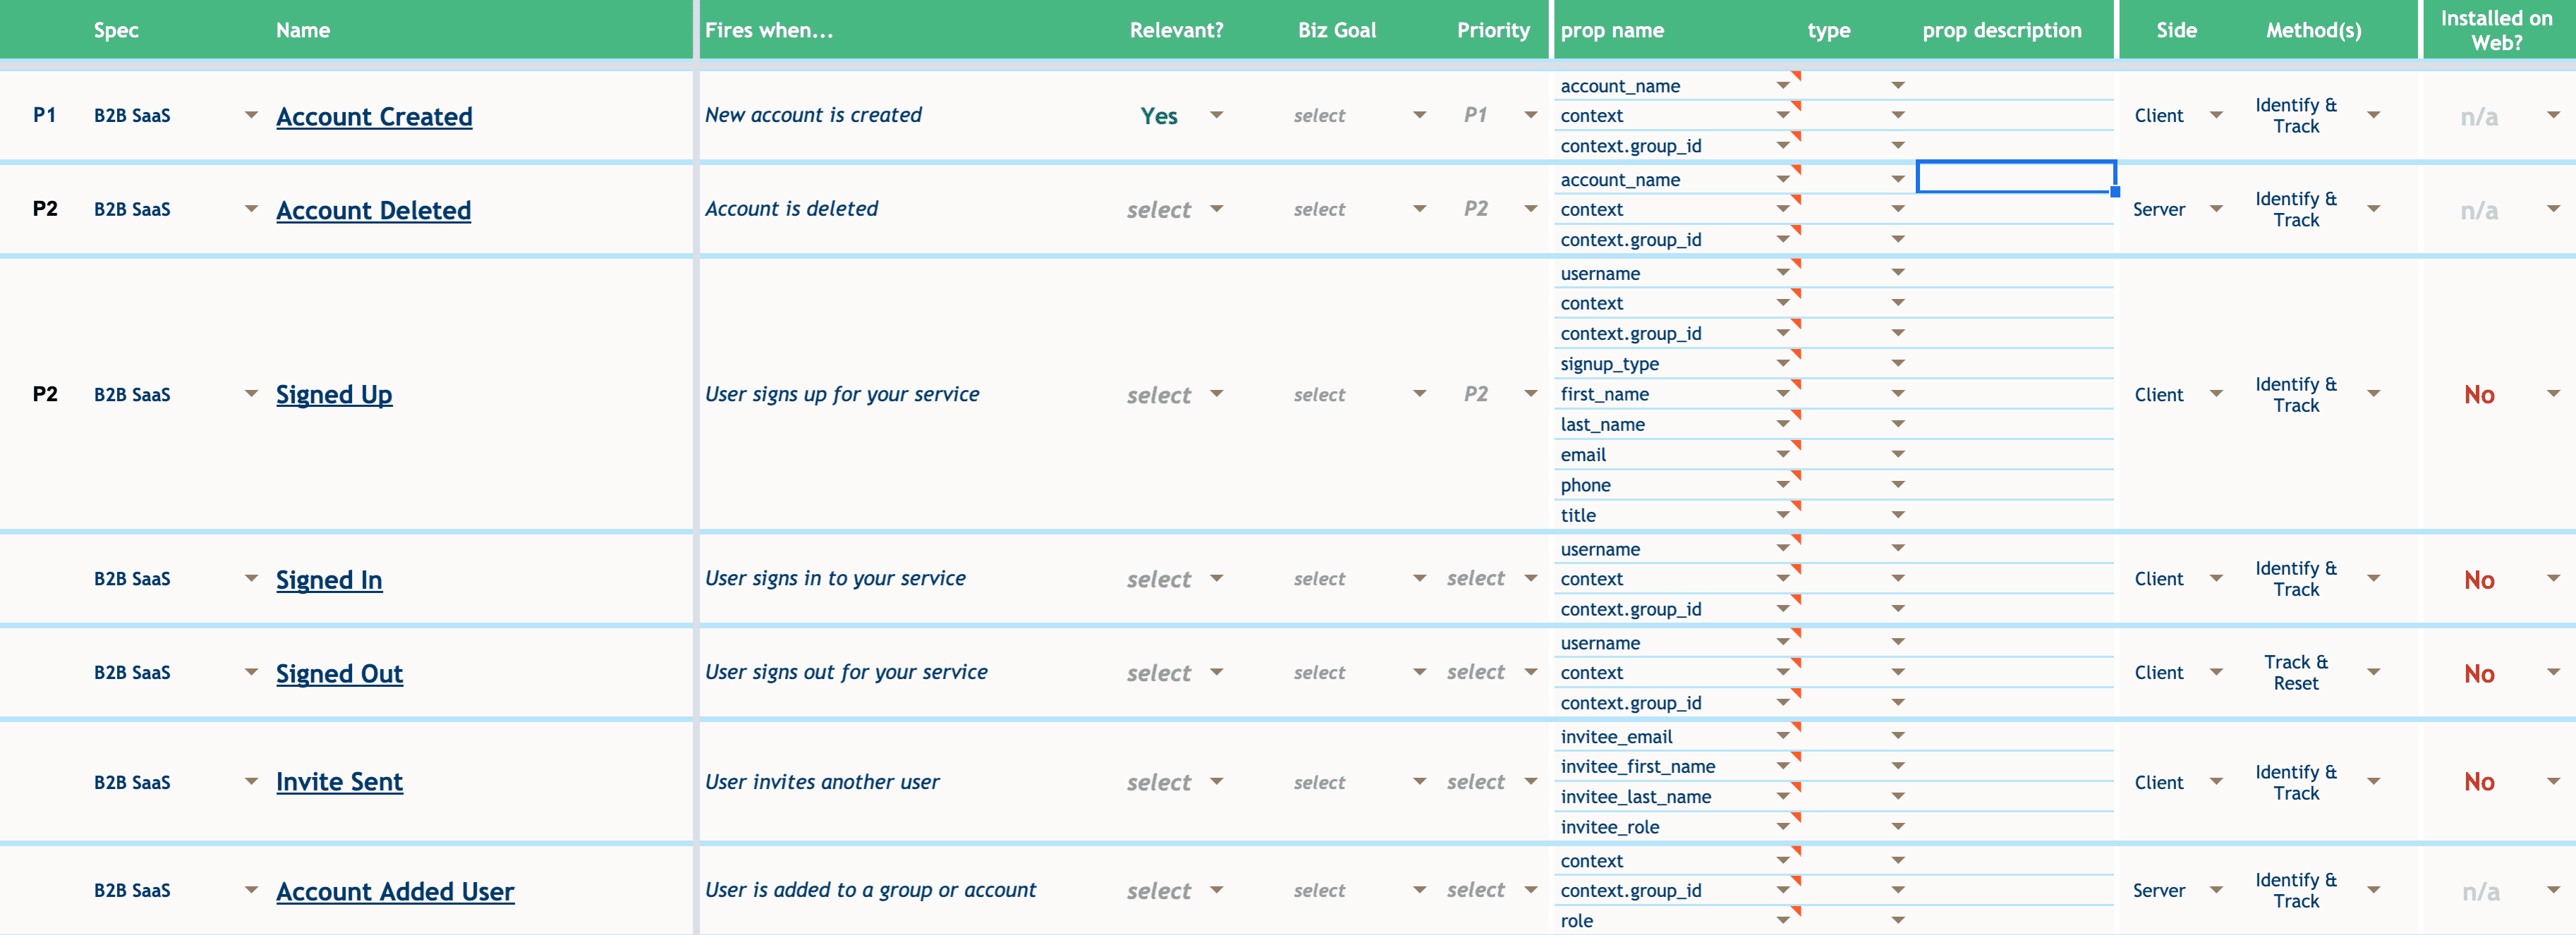Viewport: 2576px width, 935px height.
Task: Open the Track & Reset methods dropdown
Action: click(2375, 672)
